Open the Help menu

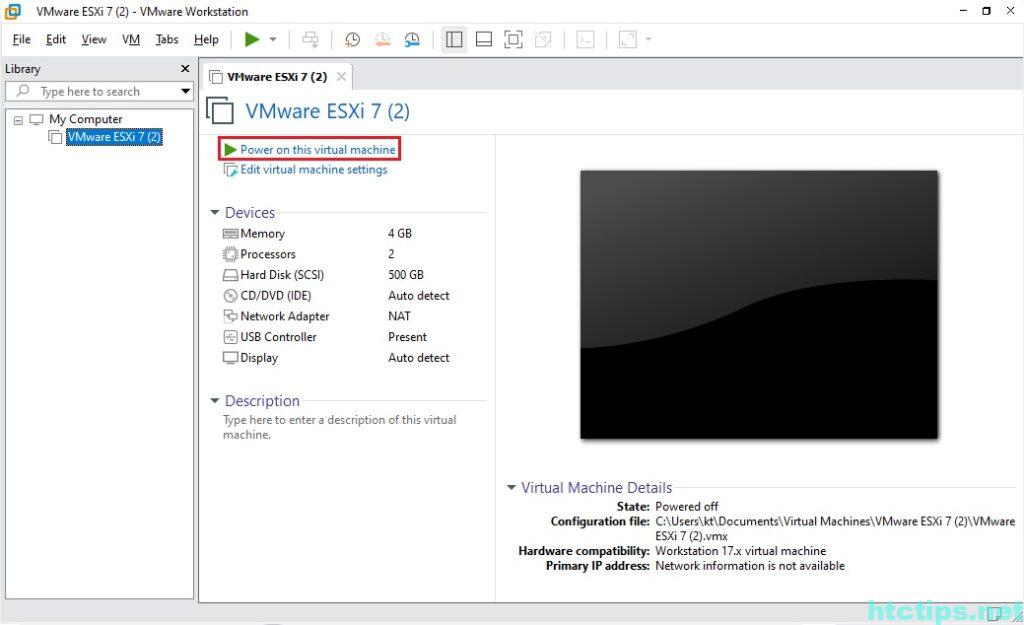(x=206, y=40)
